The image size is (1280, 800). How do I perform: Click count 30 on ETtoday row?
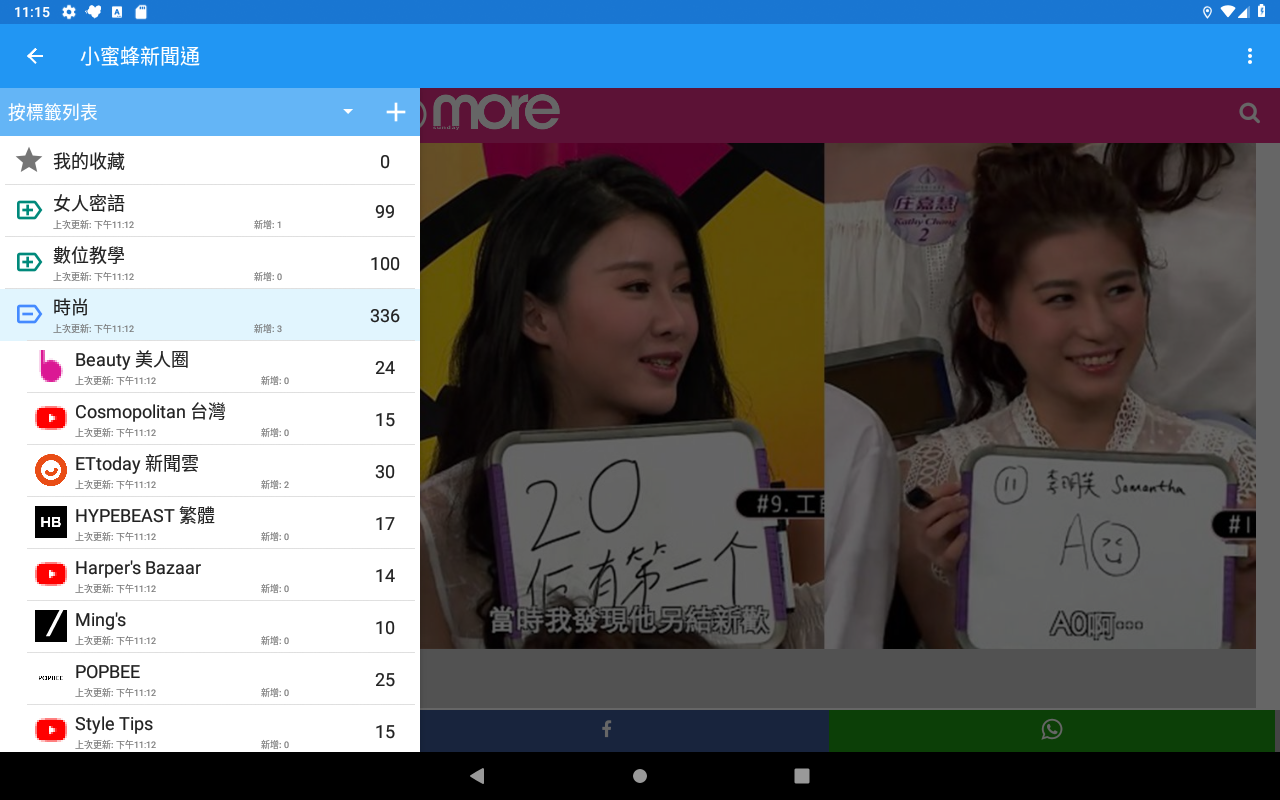[385, 472]
